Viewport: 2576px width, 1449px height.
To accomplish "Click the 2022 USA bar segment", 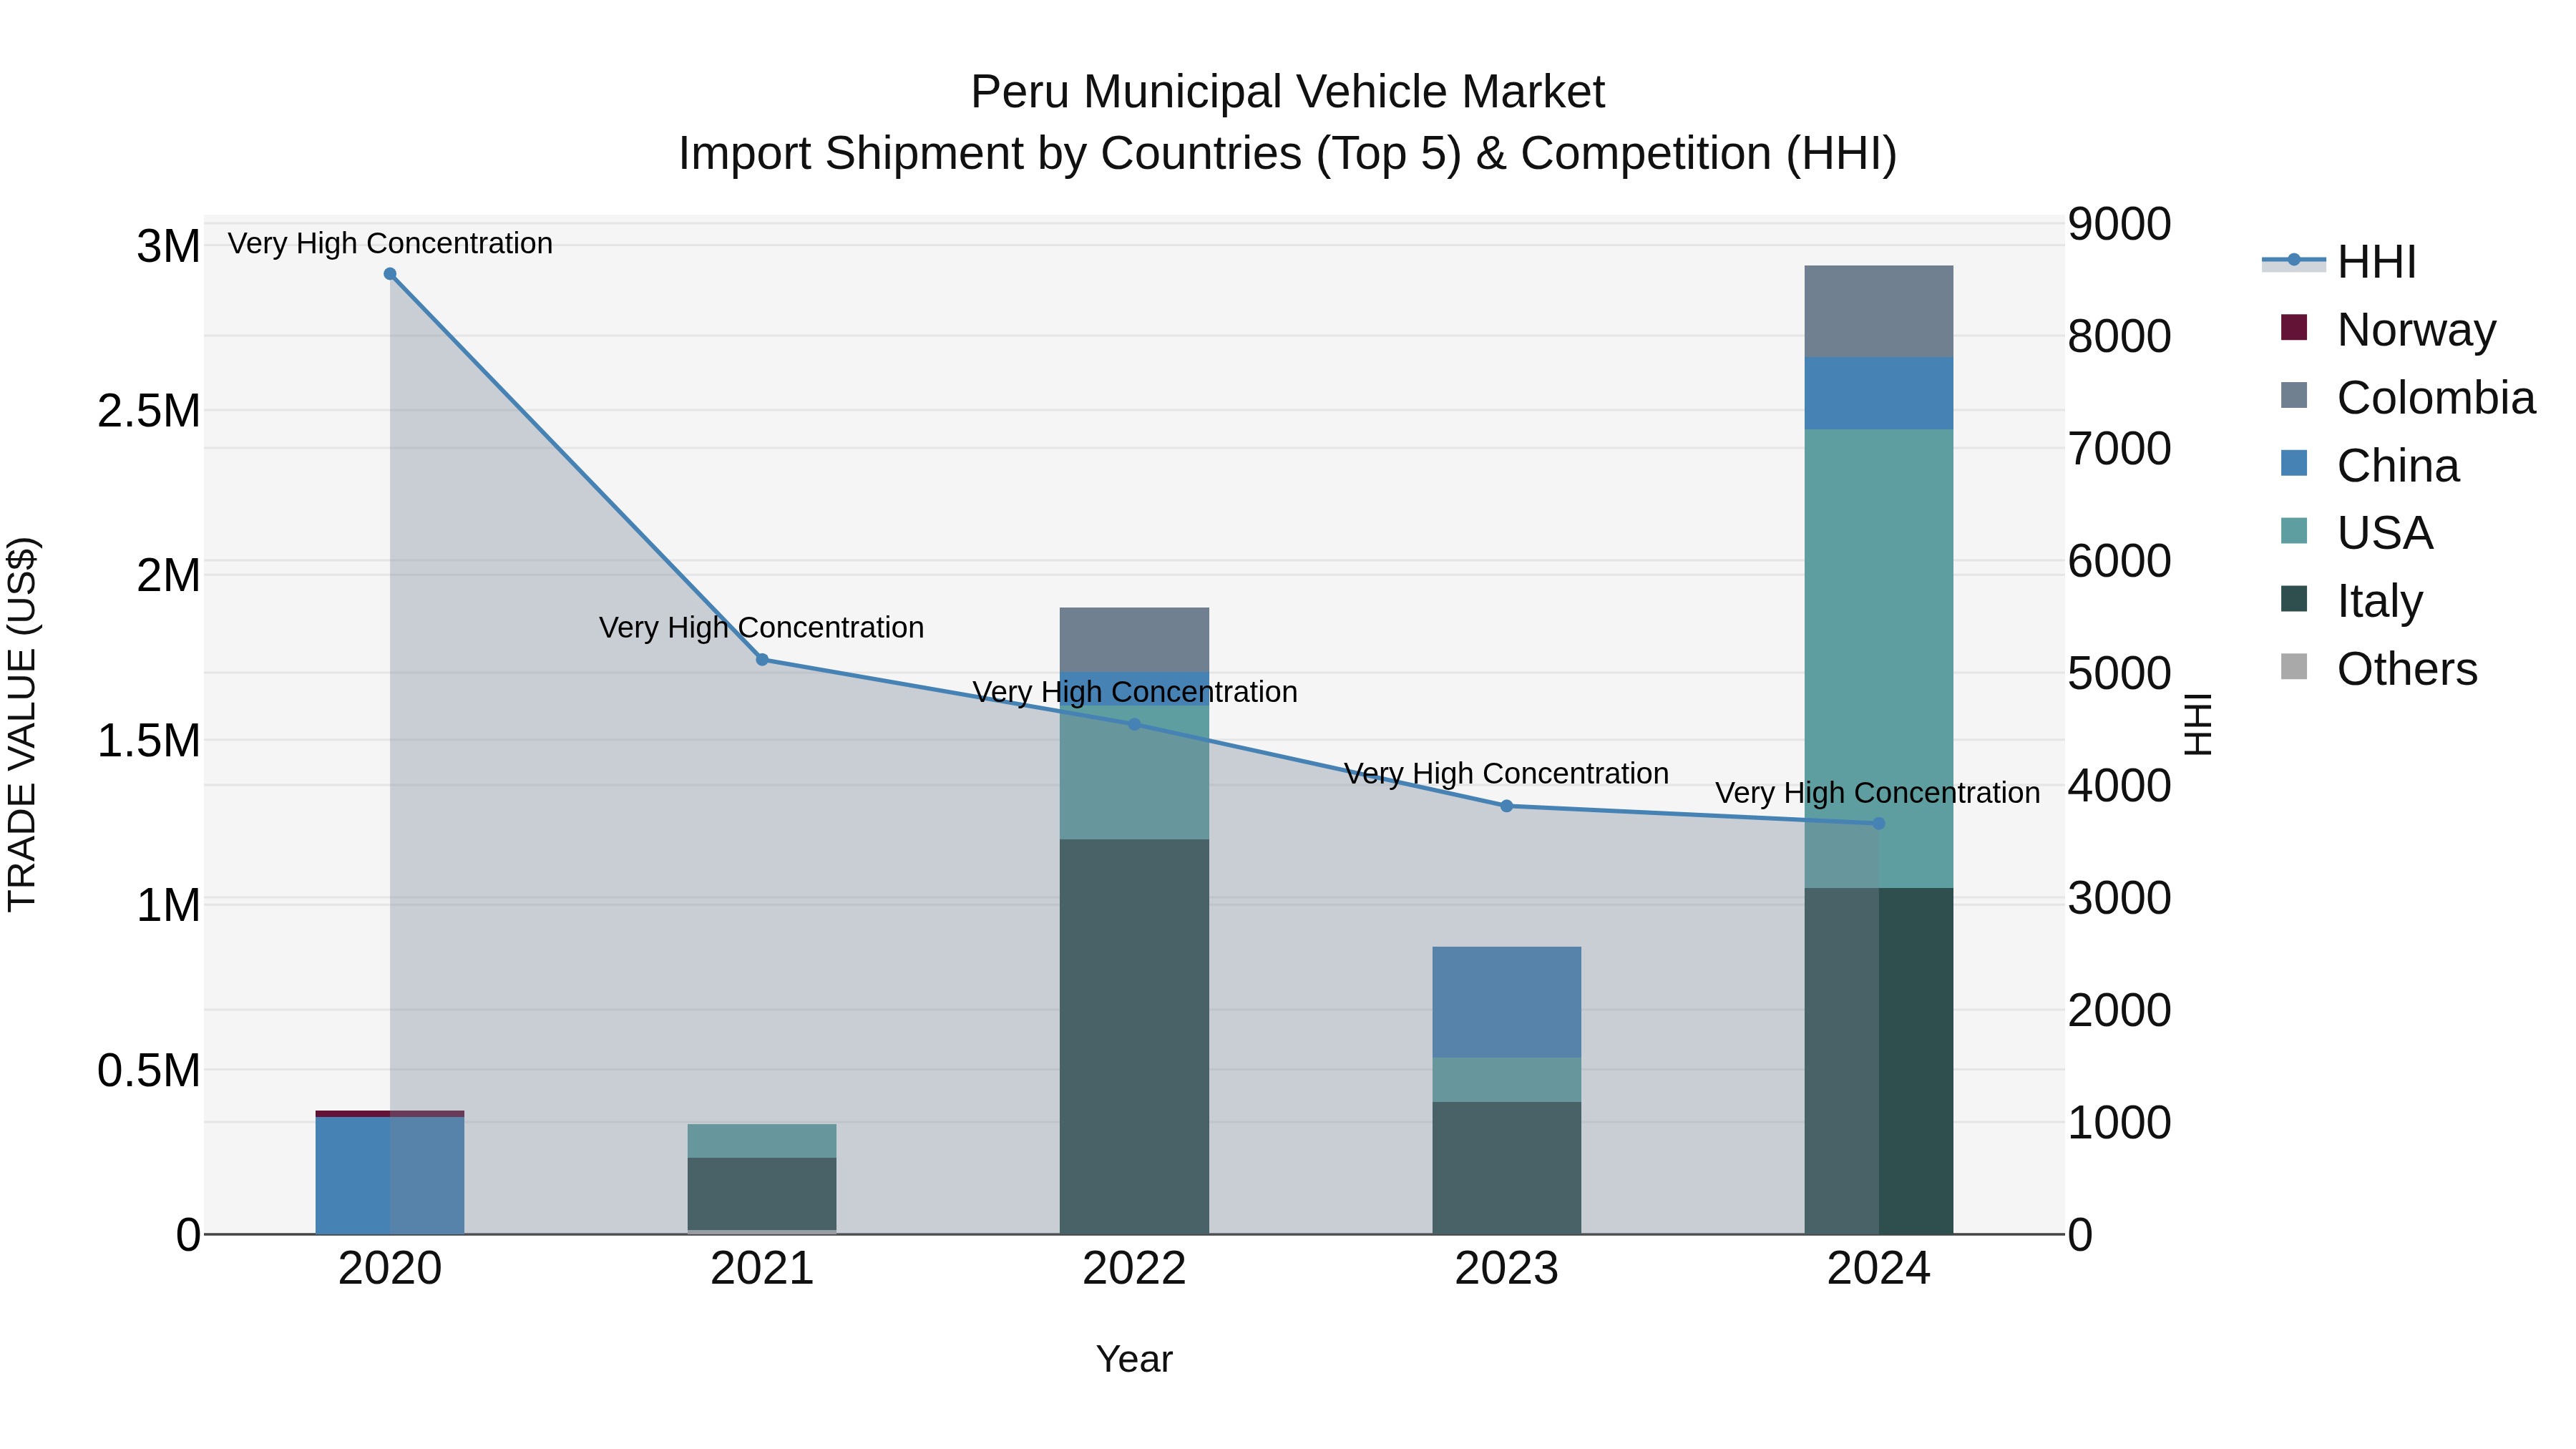I will 1134,773.
